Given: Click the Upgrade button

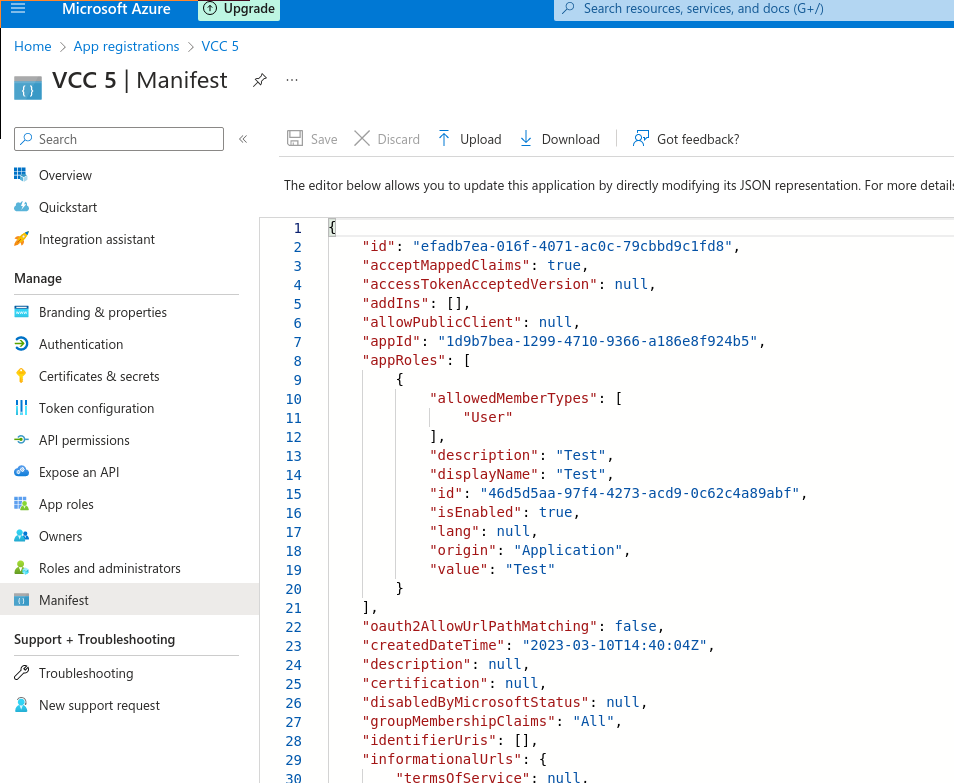Looking at the screenshot, I should pos(239,9).
